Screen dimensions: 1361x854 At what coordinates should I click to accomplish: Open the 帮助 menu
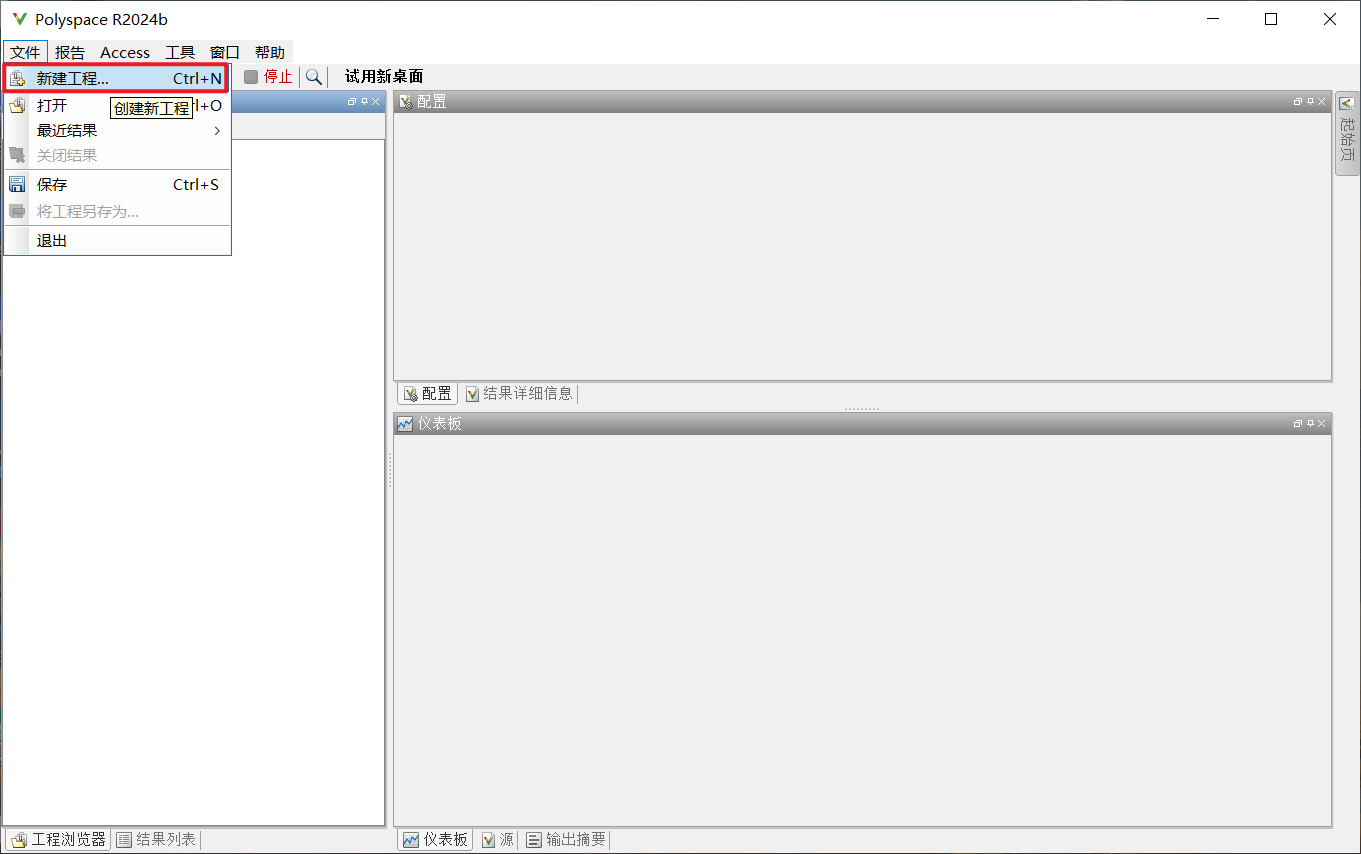(x=270, y=52)
